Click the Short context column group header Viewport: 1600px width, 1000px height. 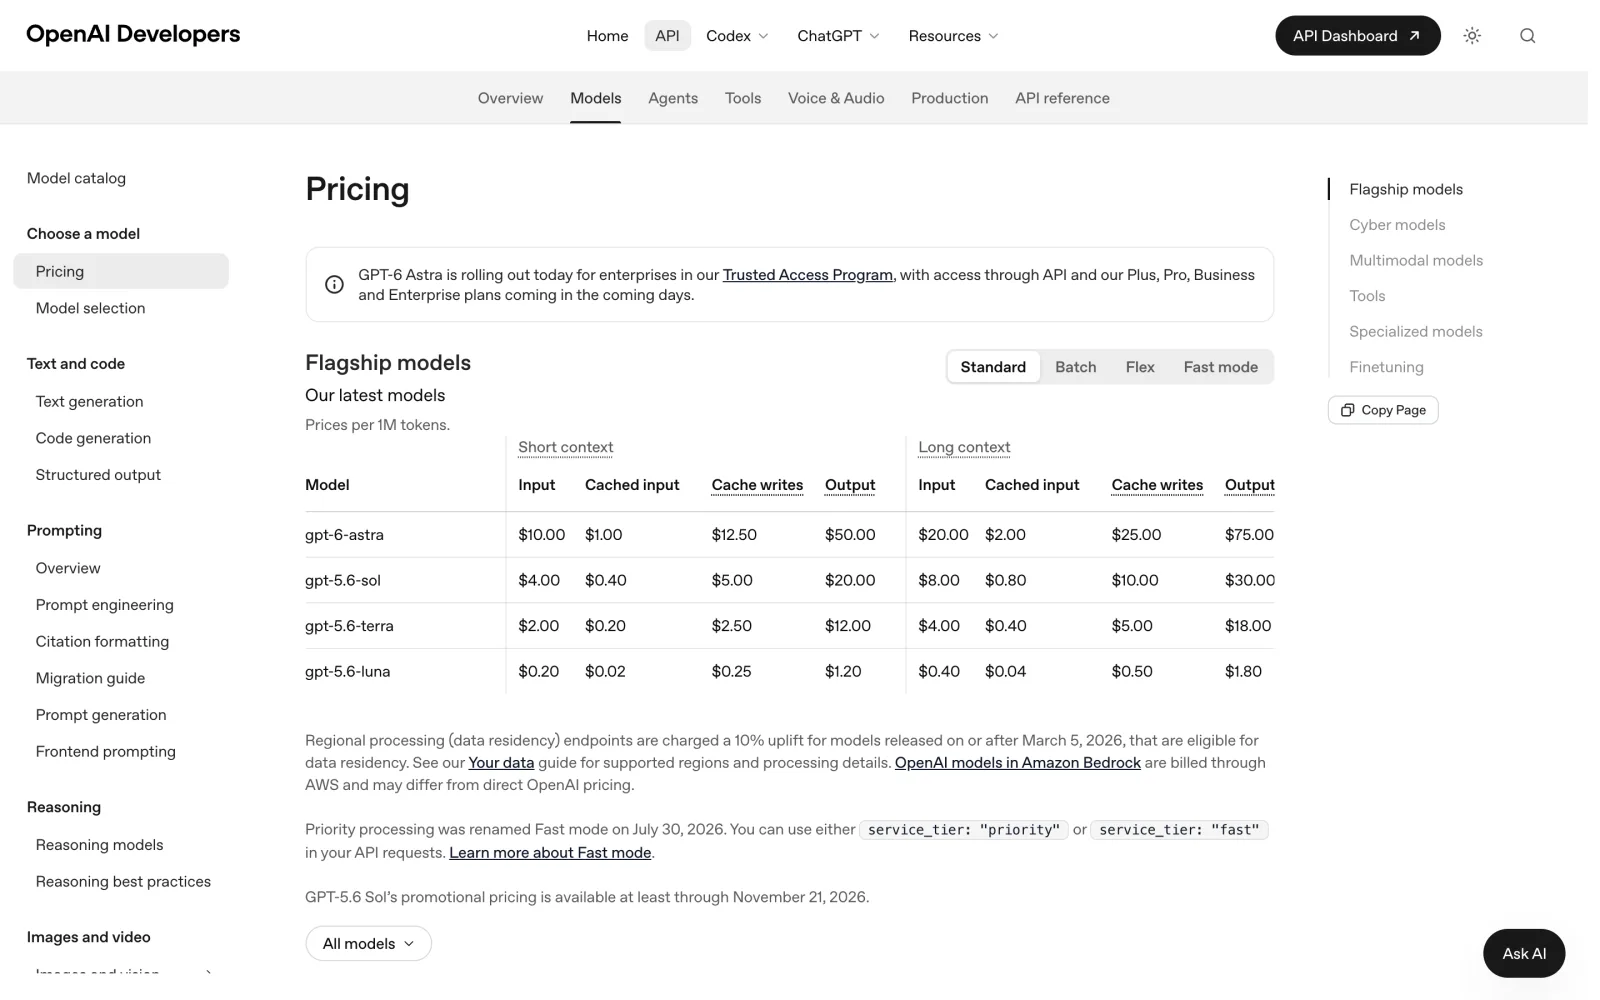pyautogui.click(x=565, y=447)
